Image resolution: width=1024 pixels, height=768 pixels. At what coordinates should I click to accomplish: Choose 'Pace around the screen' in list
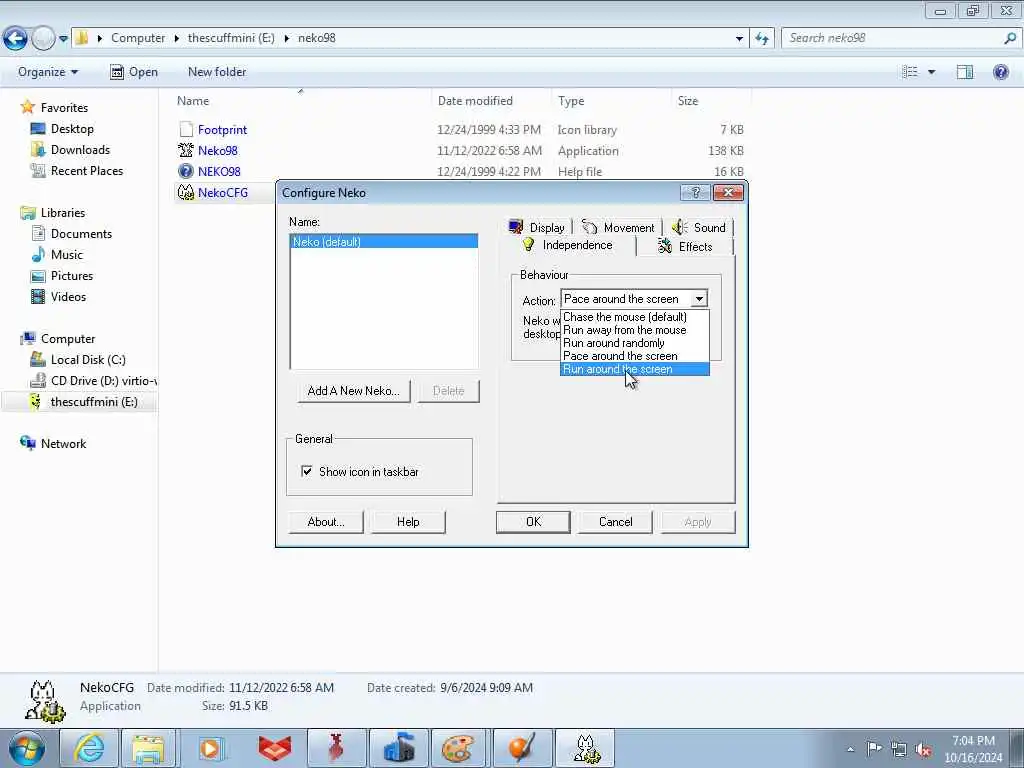pos(634,356)
